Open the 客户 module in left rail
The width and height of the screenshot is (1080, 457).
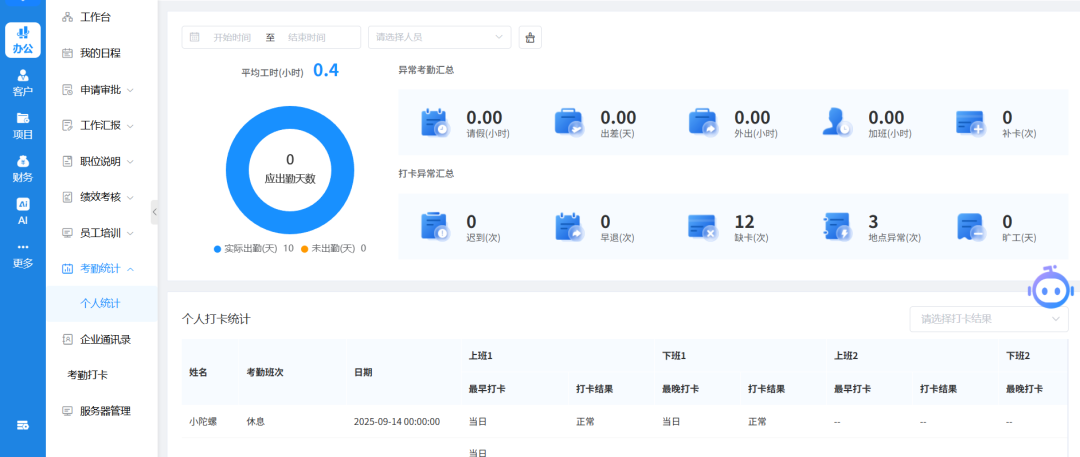pos(23,83)
